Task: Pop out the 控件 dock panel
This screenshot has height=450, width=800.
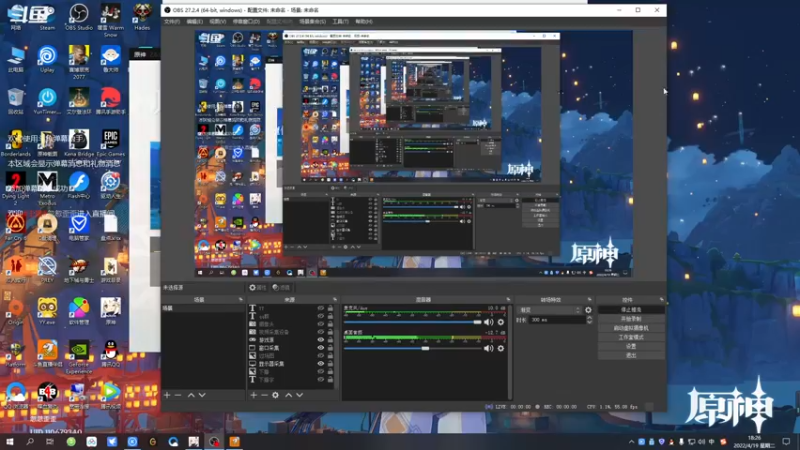Action: pyautogui.click(x=661, y=299)
